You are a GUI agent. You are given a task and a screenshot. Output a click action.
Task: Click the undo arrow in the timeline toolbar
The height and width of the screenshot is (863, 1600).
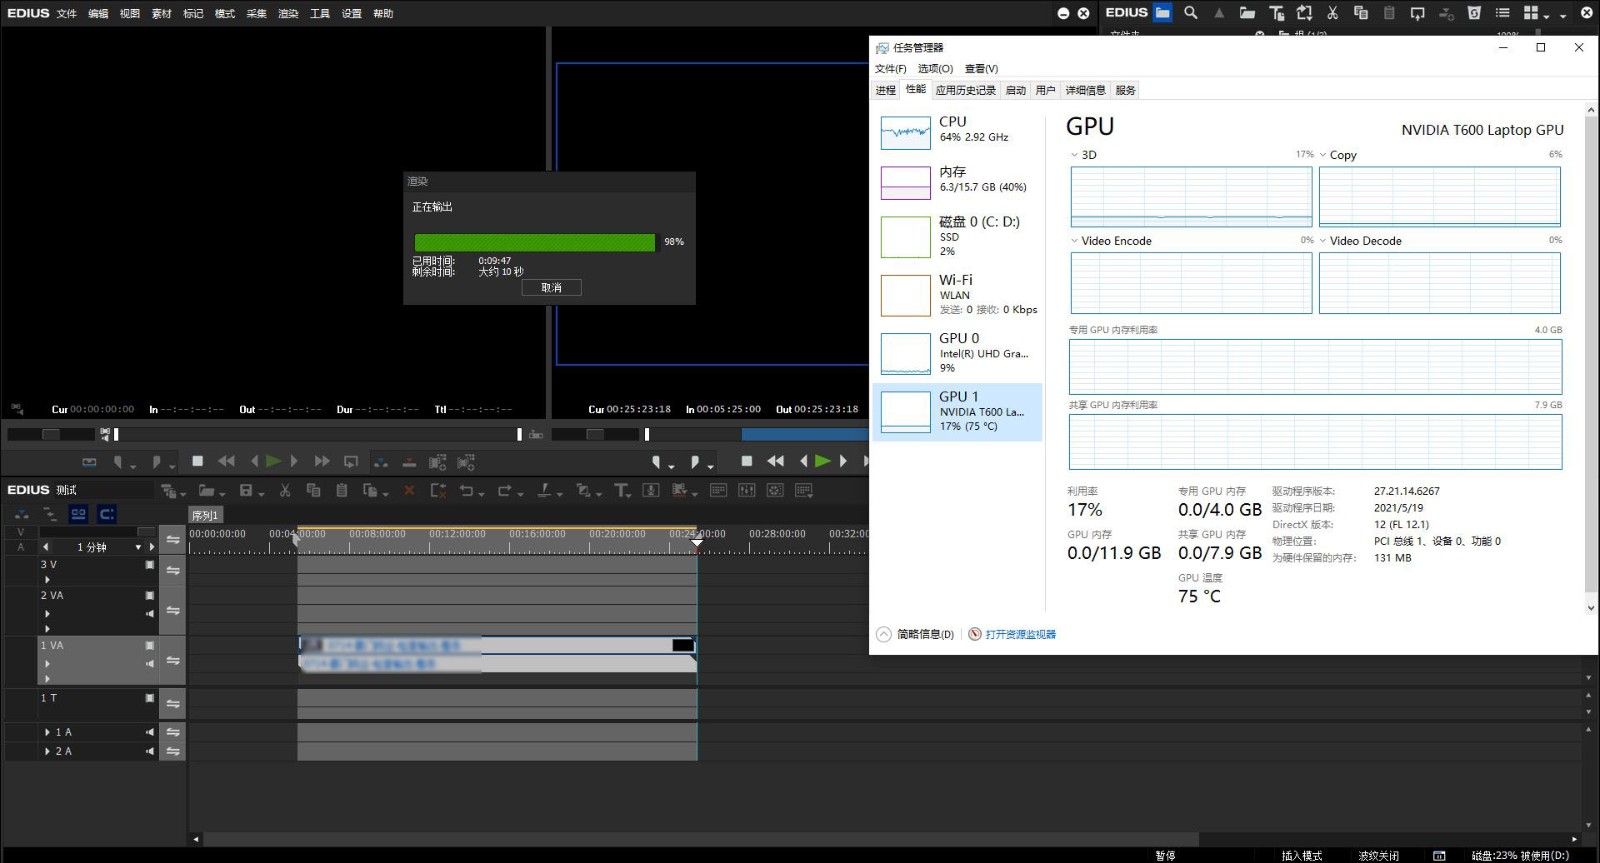[x=466, y=490]
